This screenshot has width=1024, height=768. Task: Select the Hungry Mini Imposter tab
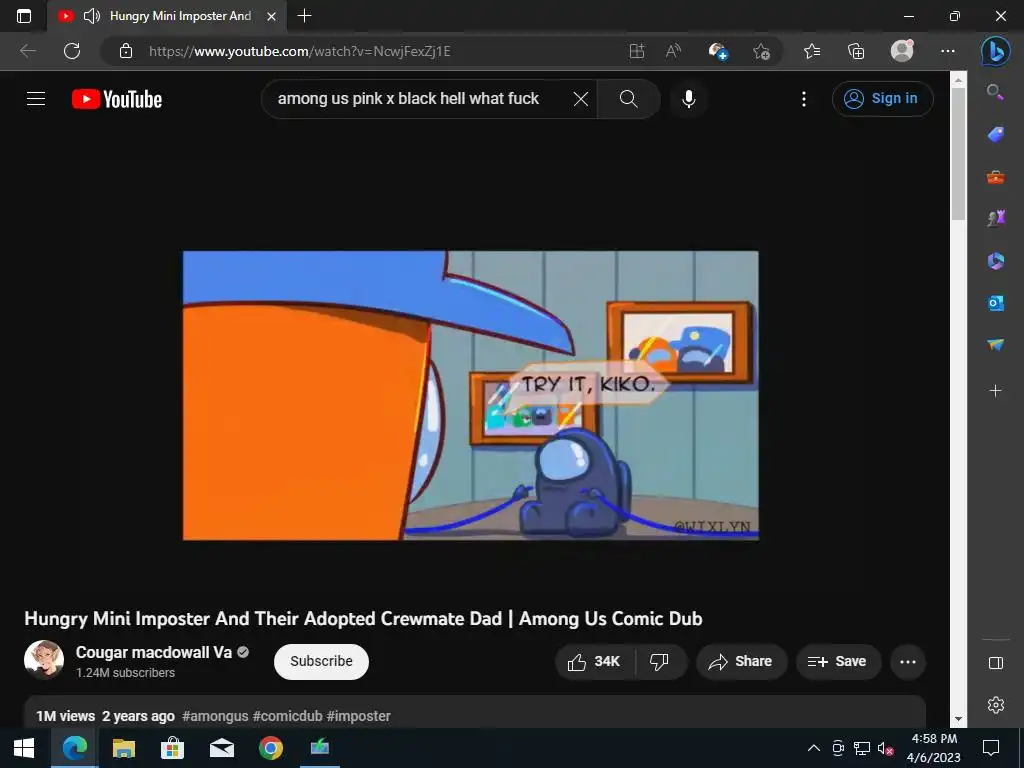167,16
